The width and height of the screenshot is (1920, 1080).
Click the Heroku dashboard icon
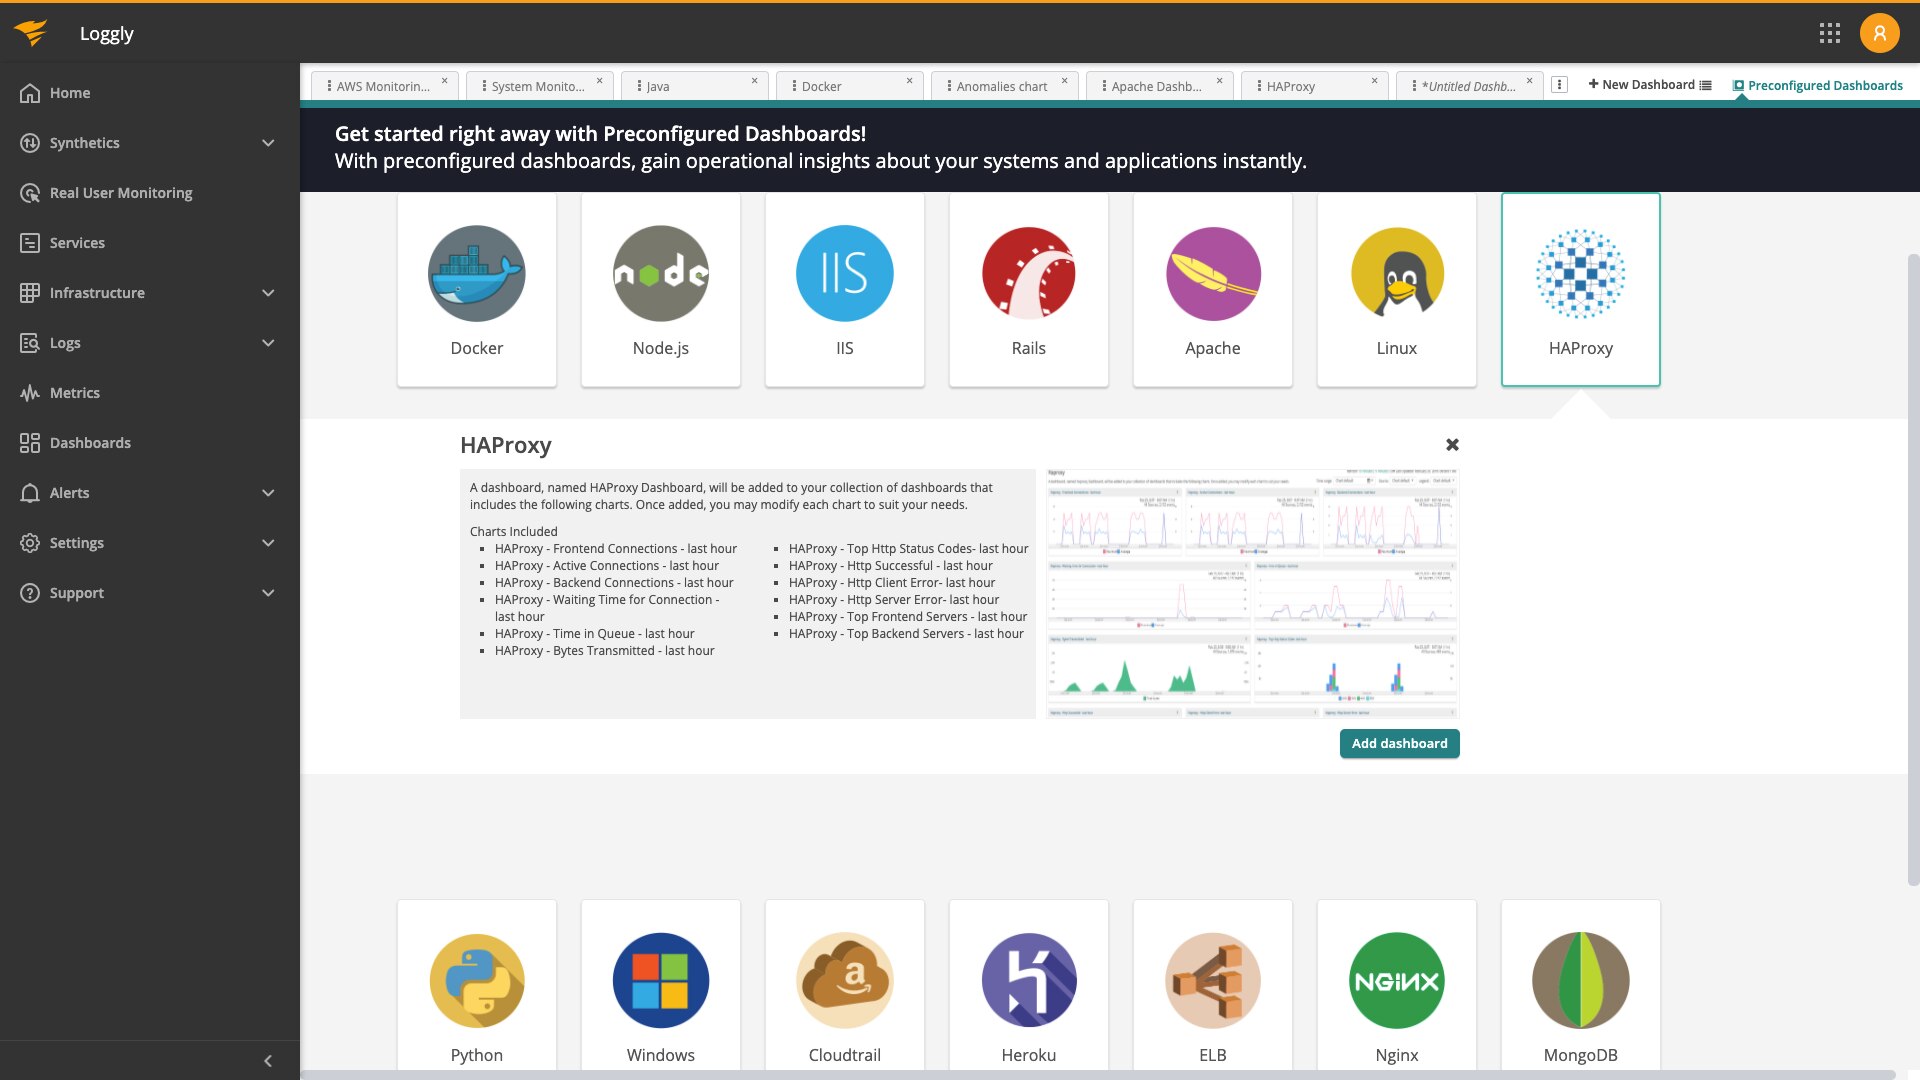(1028, 981)
